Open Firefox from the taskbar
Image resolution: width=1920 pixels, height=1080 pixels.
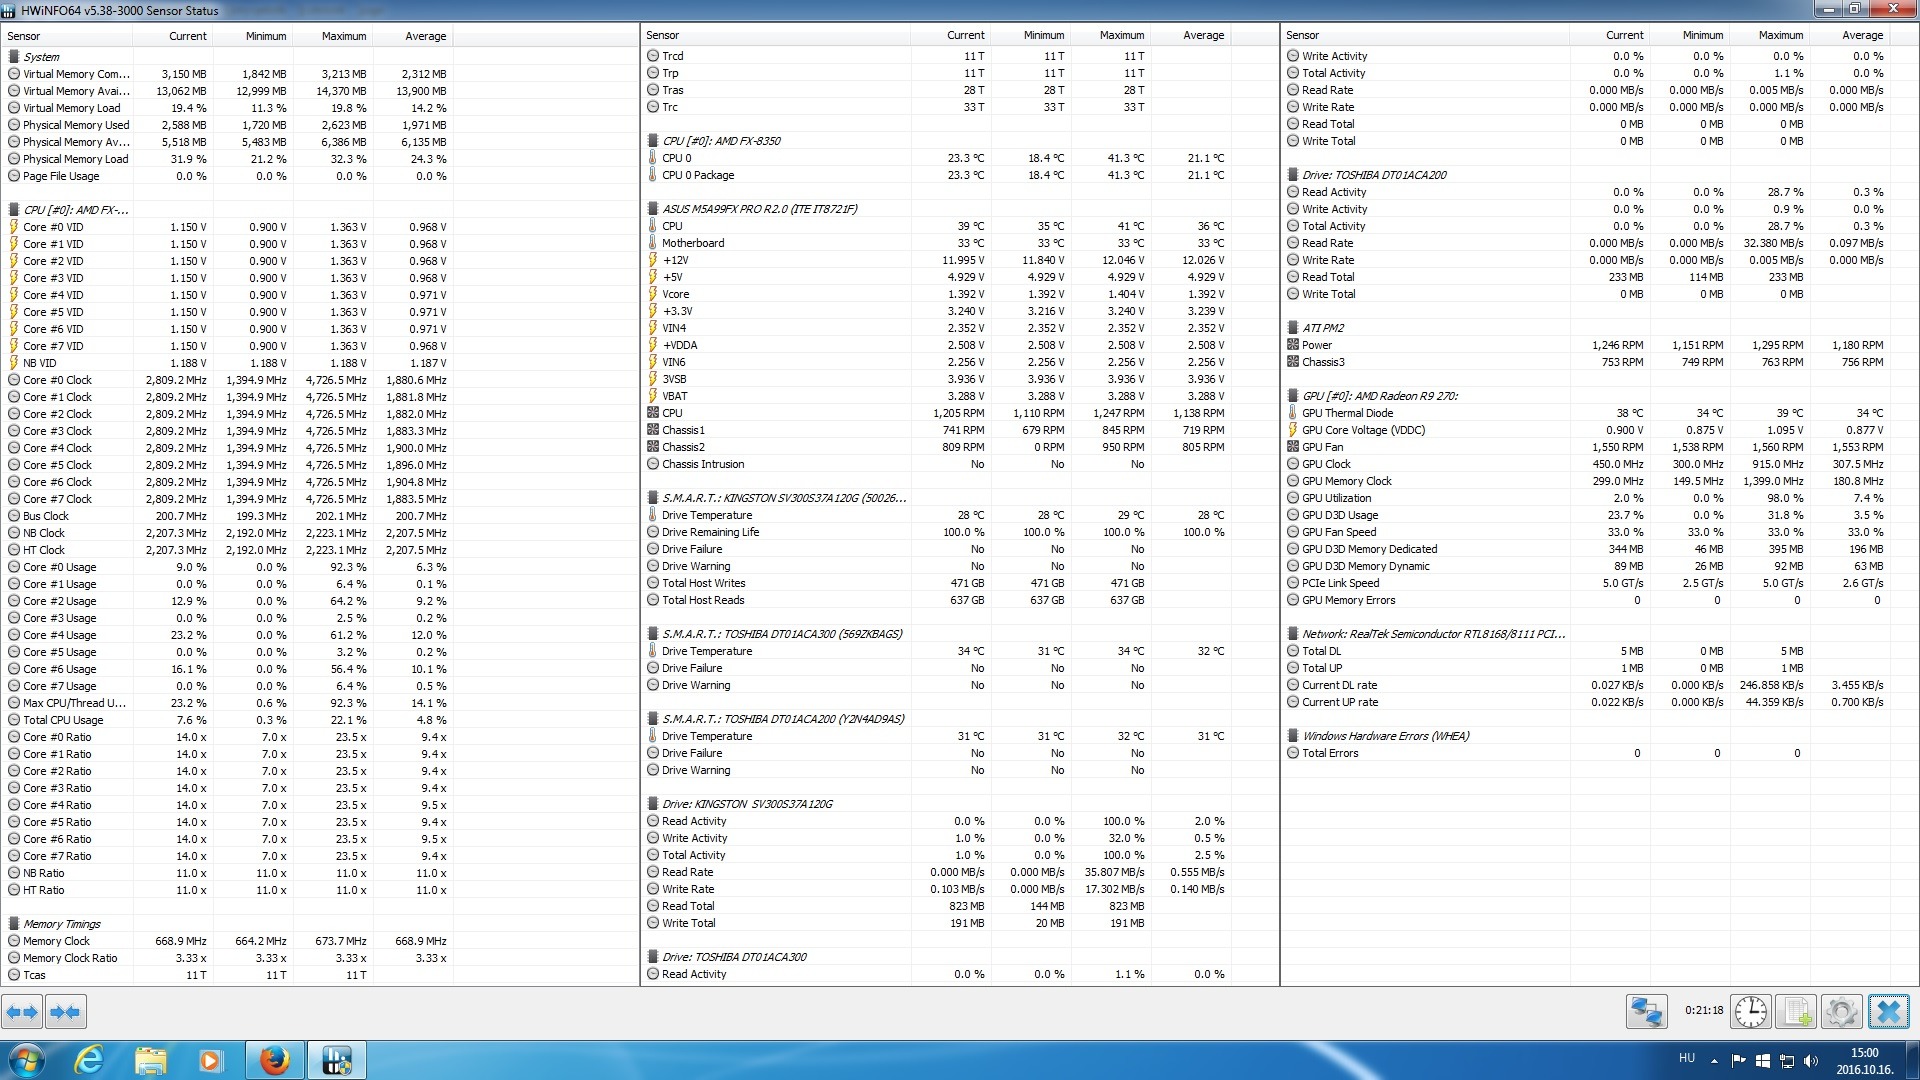[275, 1060]
